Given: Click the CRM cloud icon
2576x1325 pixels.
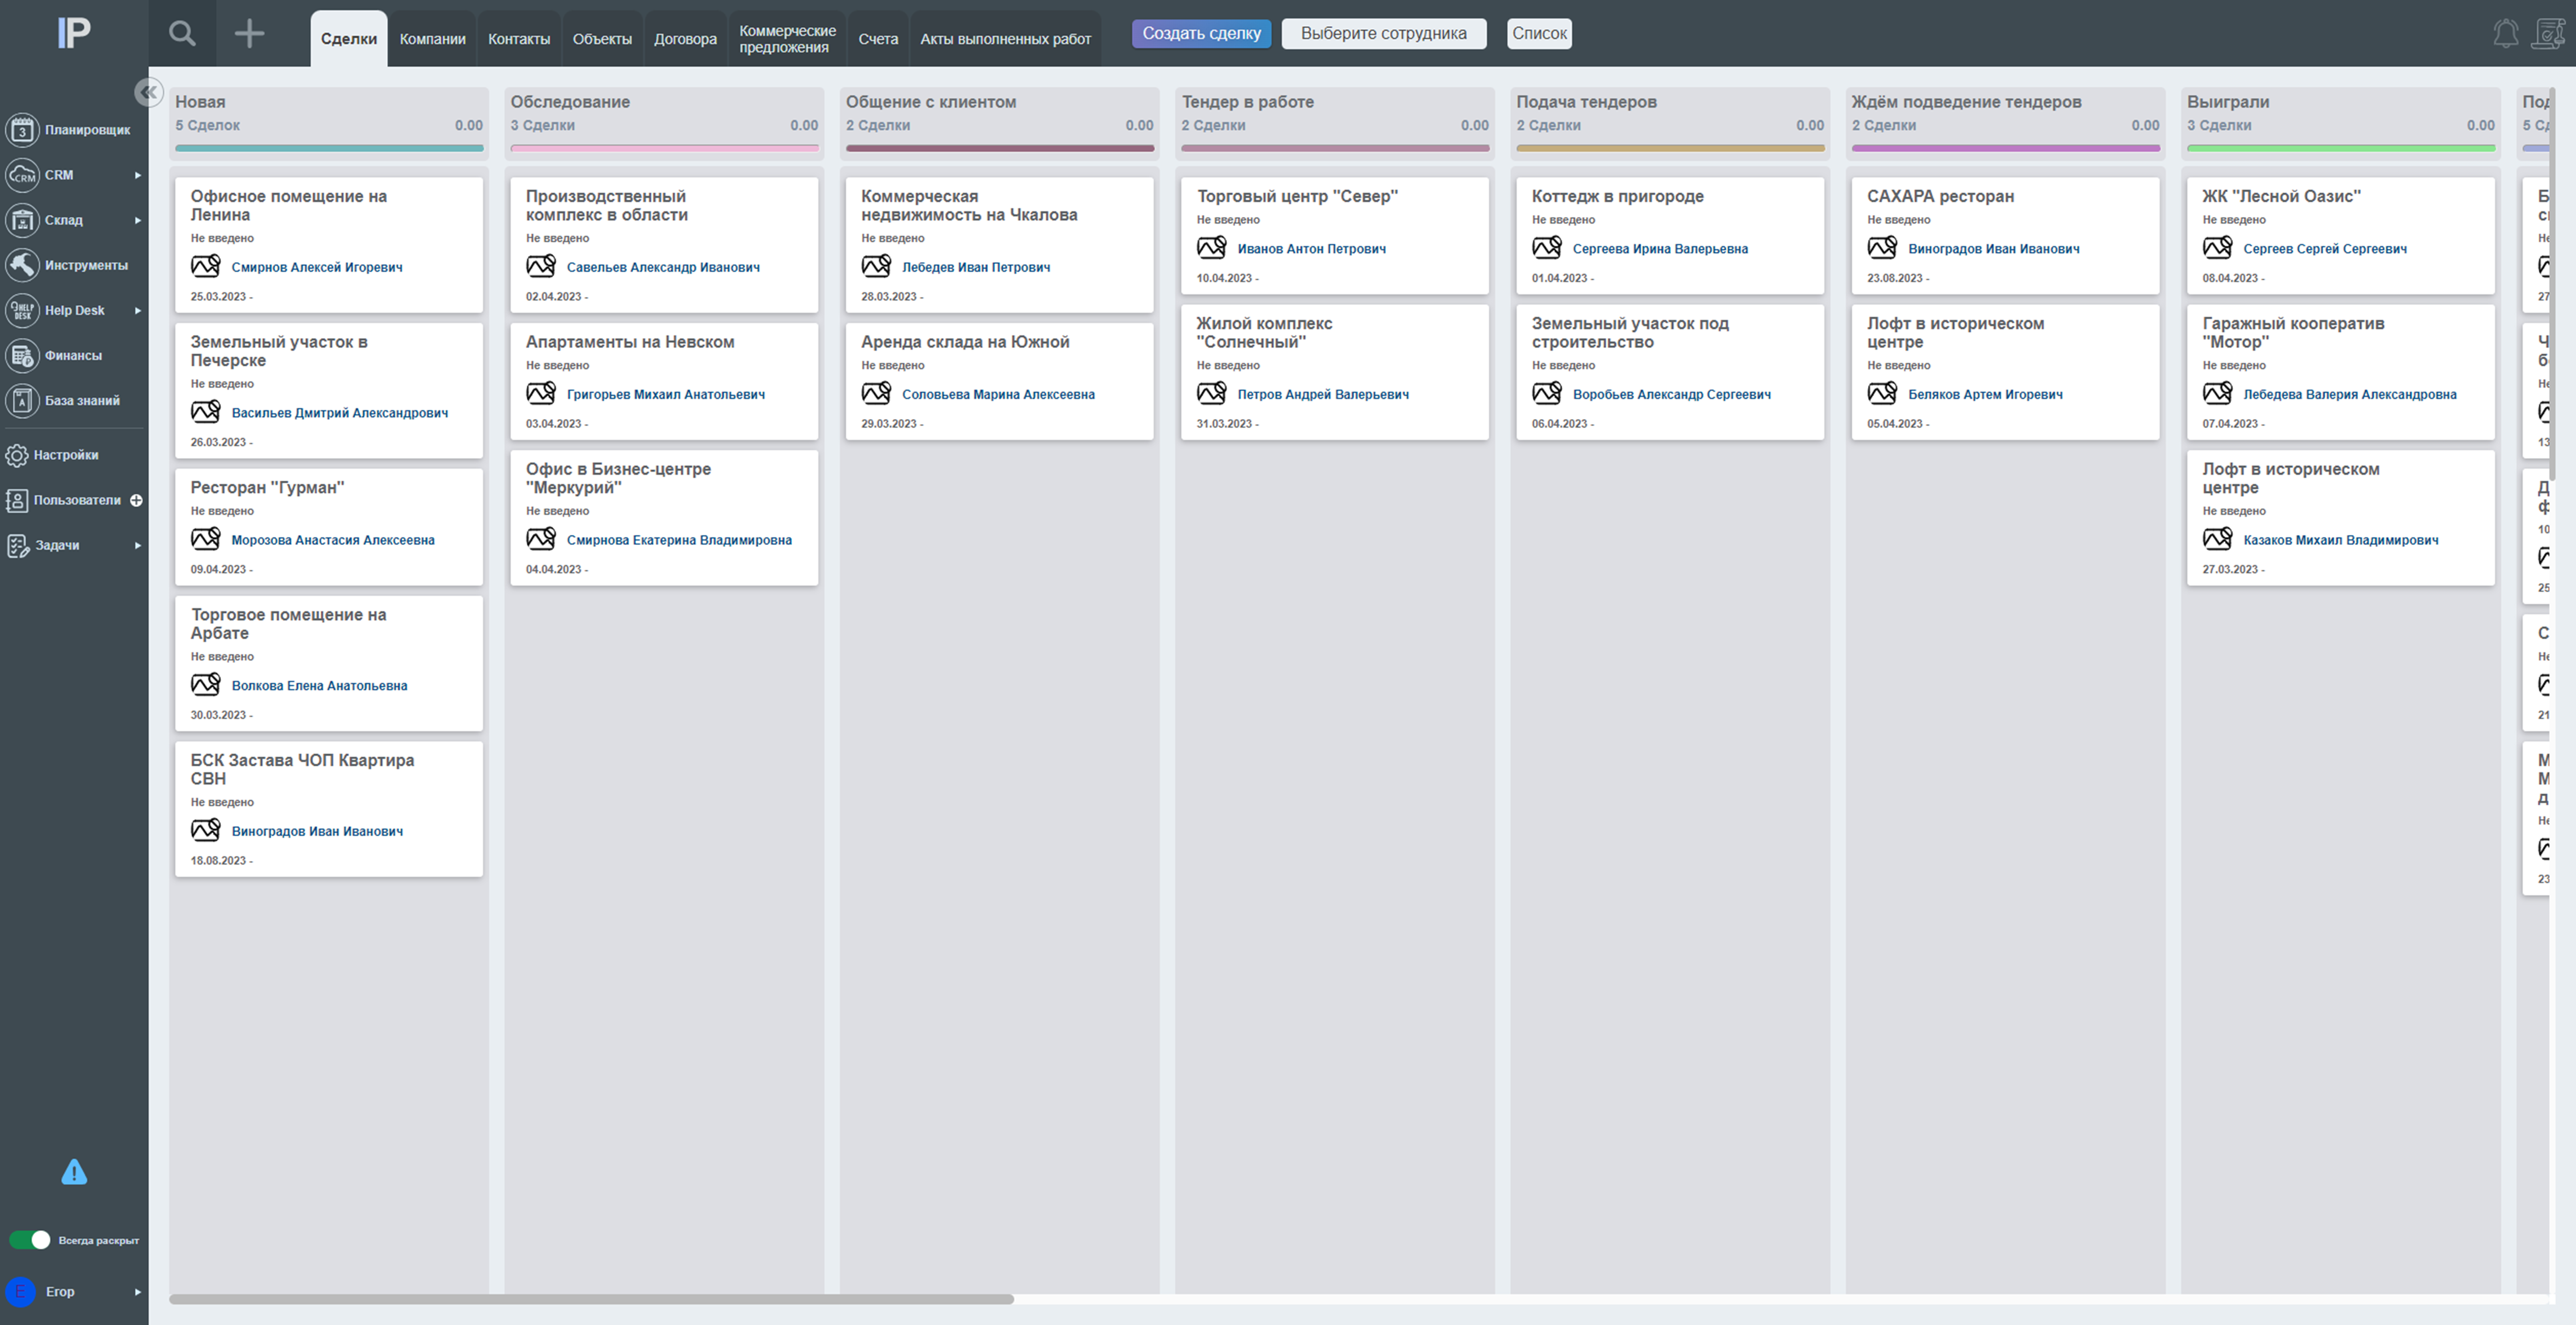Looking at the screenshot, I should [x=22, y=175].
